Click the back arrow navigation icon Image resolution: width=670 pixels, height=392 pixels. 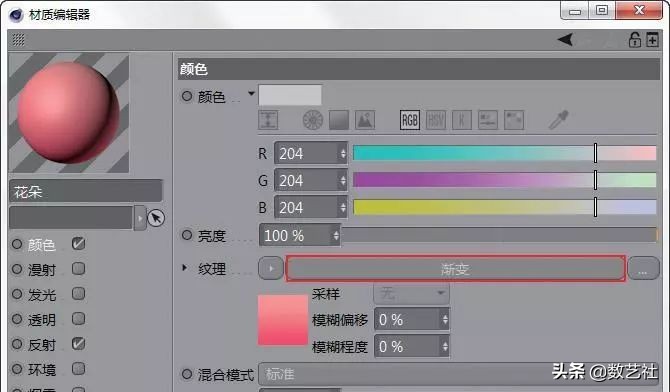pos(565,40)
